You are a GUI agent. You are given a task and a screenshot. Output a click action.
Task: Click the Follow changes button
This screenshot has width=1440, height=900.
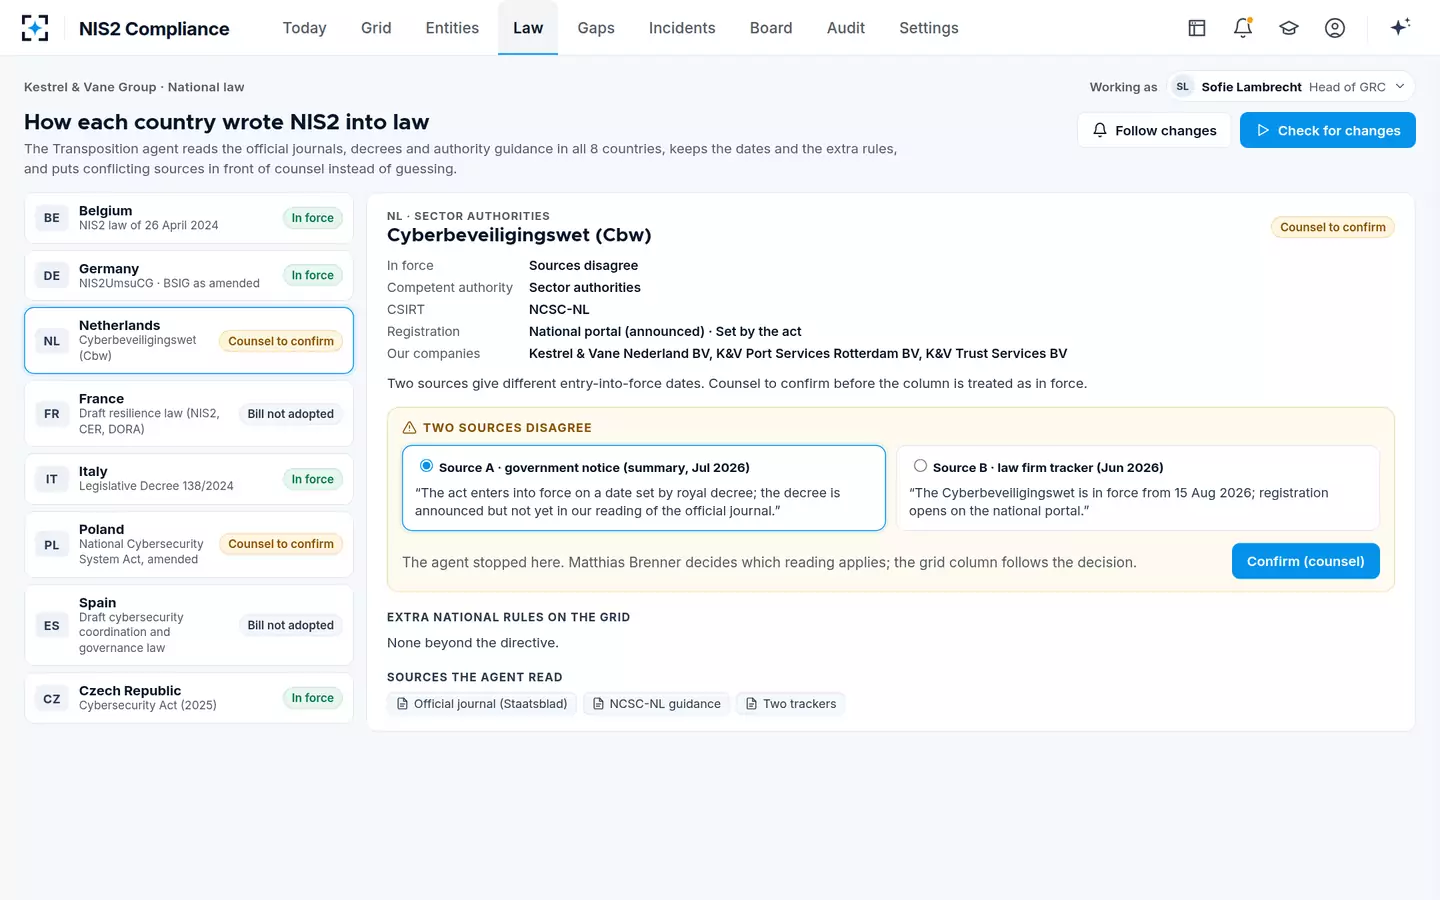1154,130
